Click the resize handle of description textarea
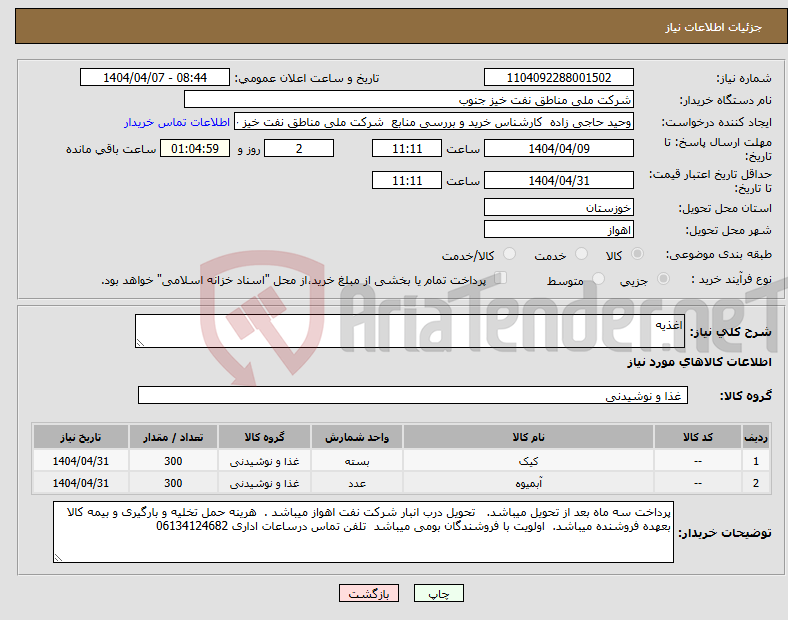Viewport: 788px width, 620px height. point(140,343)
